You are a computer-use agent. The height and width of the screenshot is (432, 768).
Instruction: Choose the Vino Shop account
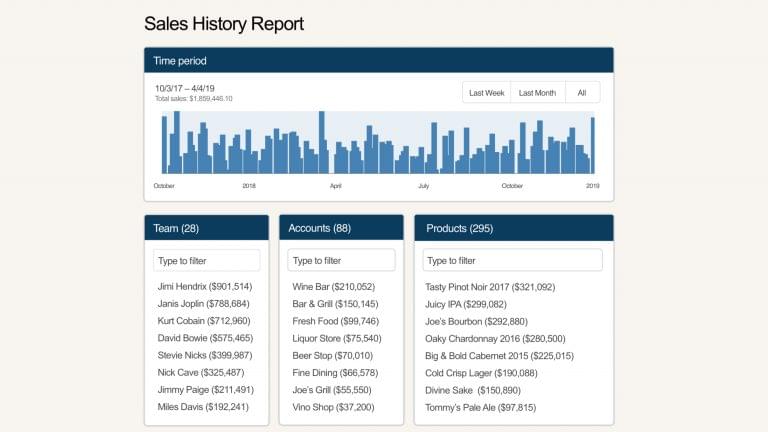(333, 407)
